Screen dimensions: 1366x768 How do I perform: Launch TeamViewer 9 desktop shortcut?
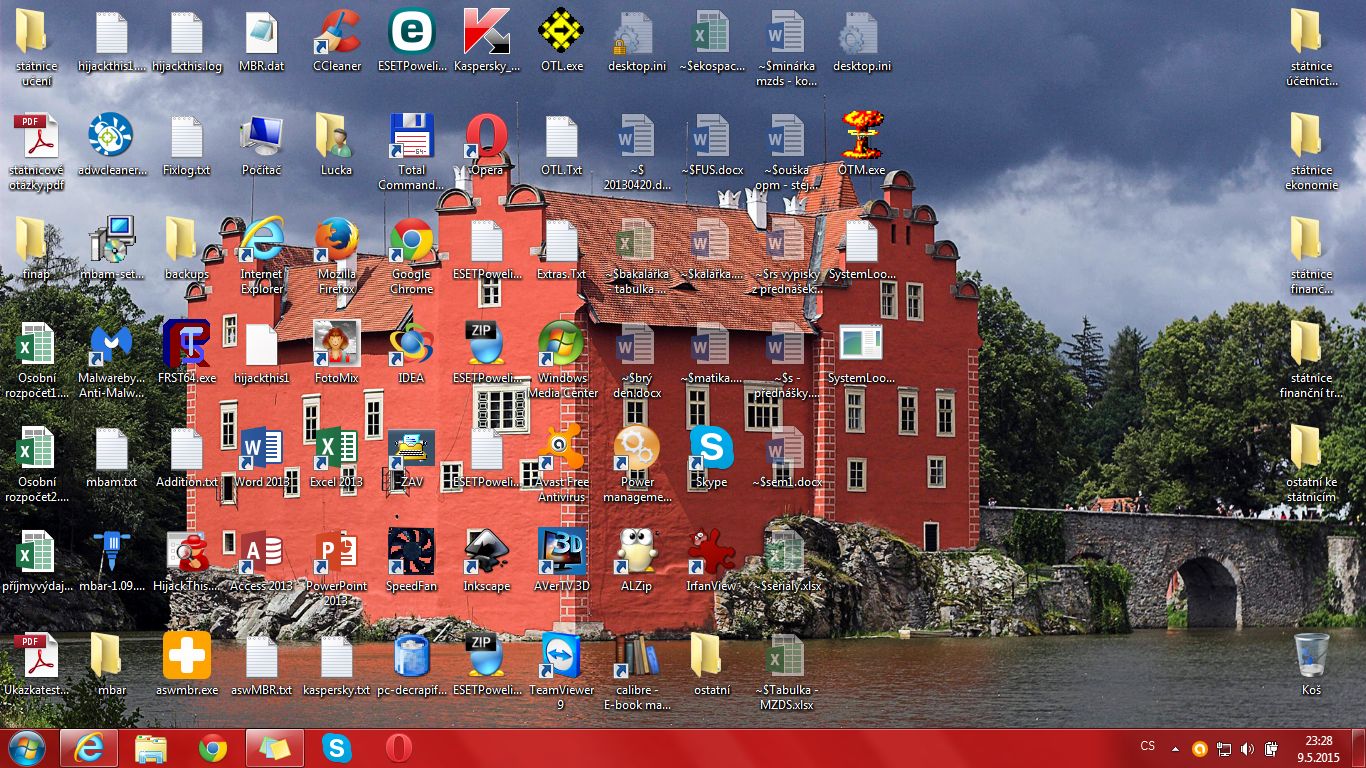[x=562, y=672]
